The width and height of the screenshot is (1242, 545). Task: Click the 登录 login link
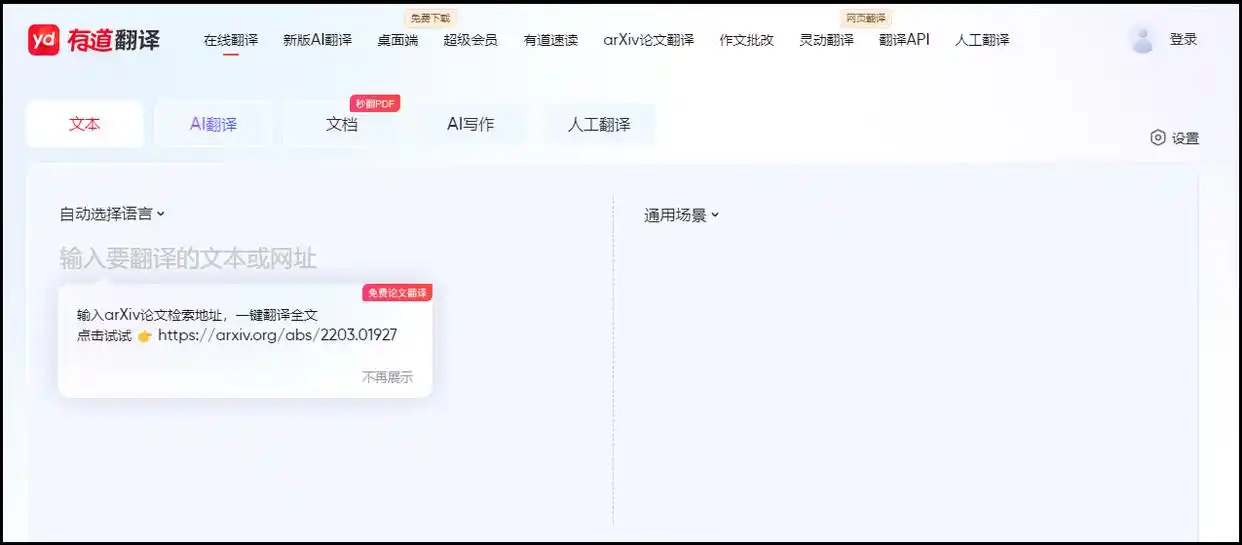coord(1183,39)
